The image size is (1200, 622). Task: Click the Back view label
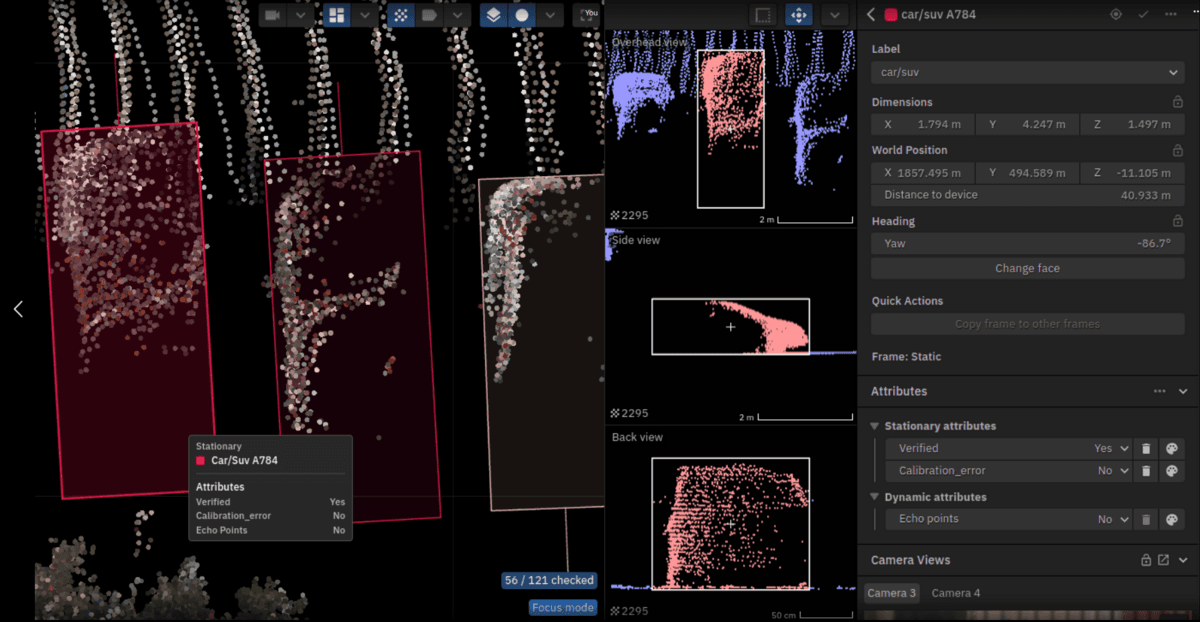(x=637, y=437)
